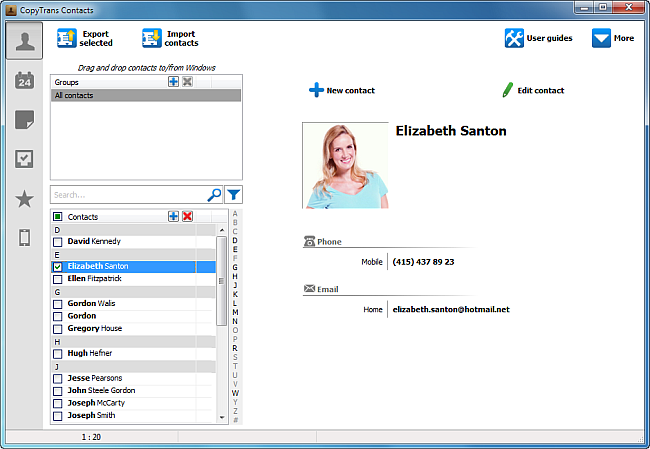Check the Joseph McCarty checkbox
Image resolution: width=650 pixels, height=449 pixels.
tap(58, 403)
